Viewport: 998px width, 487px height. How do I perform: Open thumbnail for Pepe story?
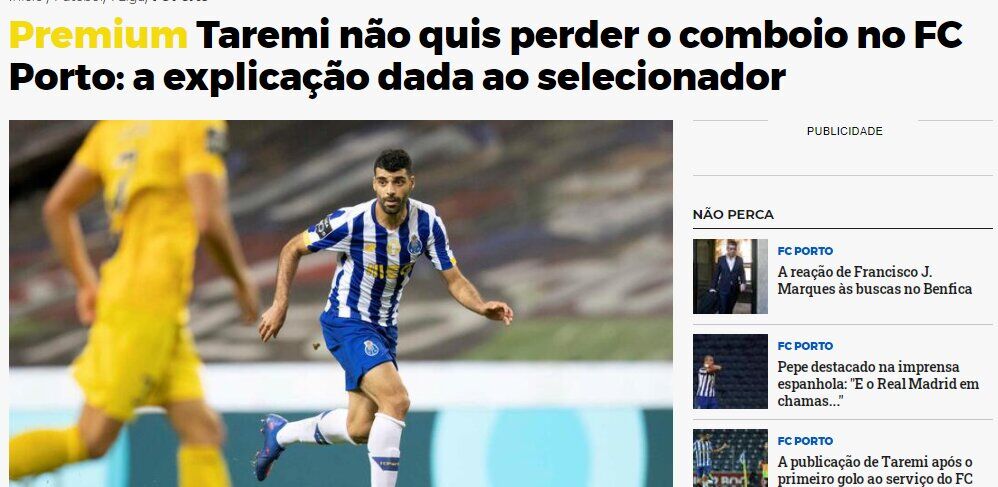[730, 371]
